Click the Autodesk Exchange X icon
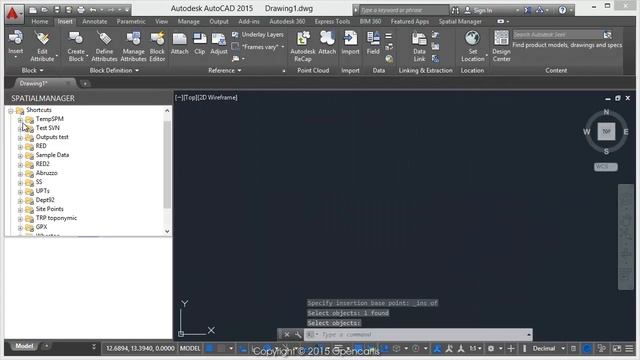Screen dimensions: 640x360 click(527, 10)
